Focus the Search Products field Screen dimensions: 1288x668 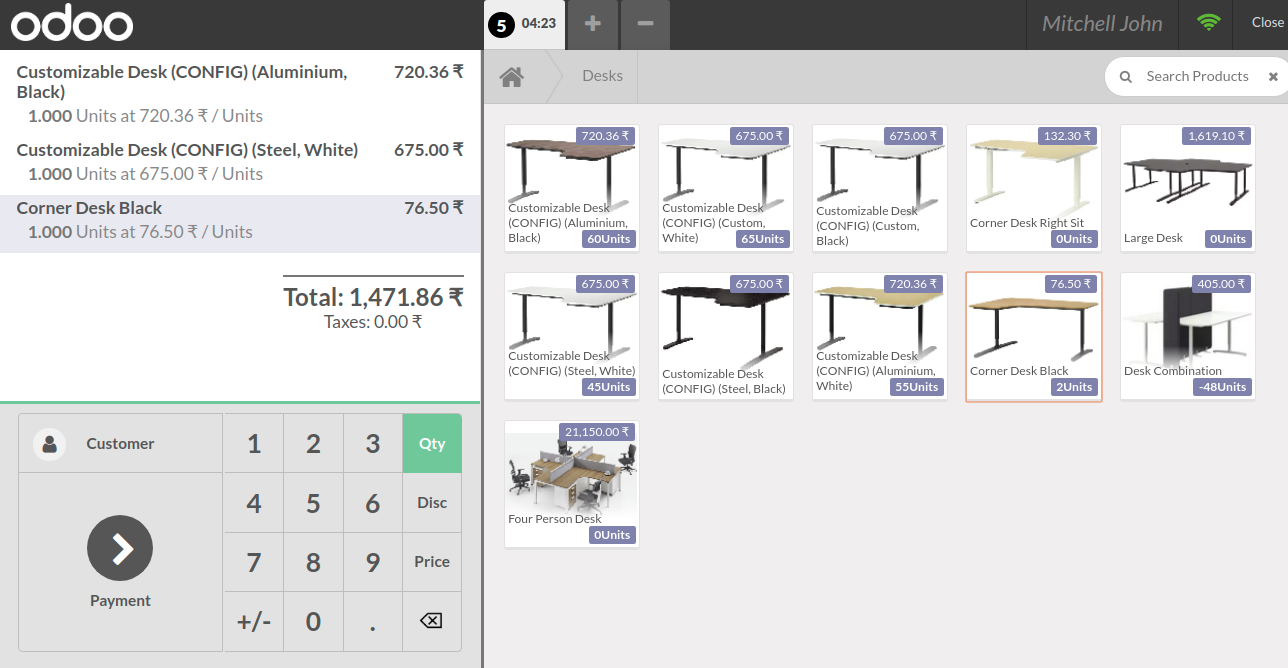click(x=1197, y=77)
